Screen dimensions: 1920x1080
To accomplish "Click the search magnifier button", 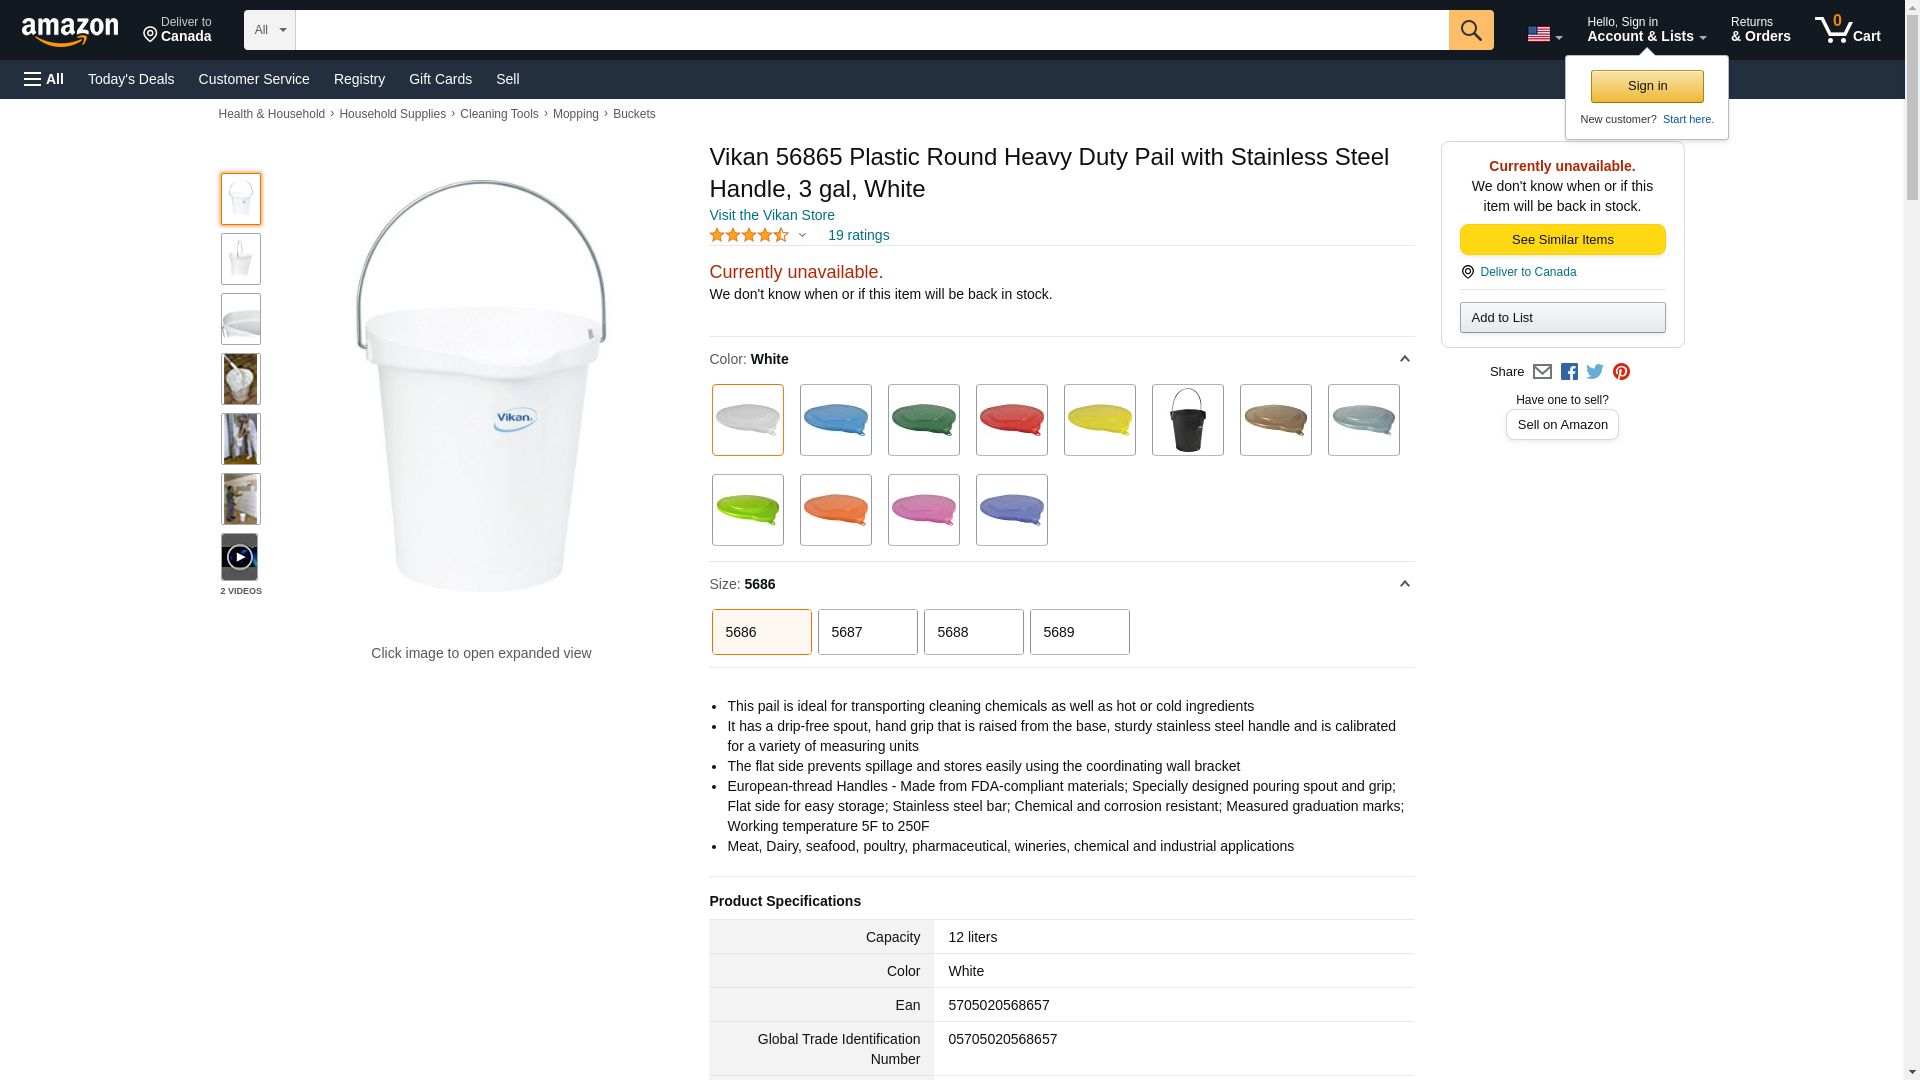I will coord(1470,30).
